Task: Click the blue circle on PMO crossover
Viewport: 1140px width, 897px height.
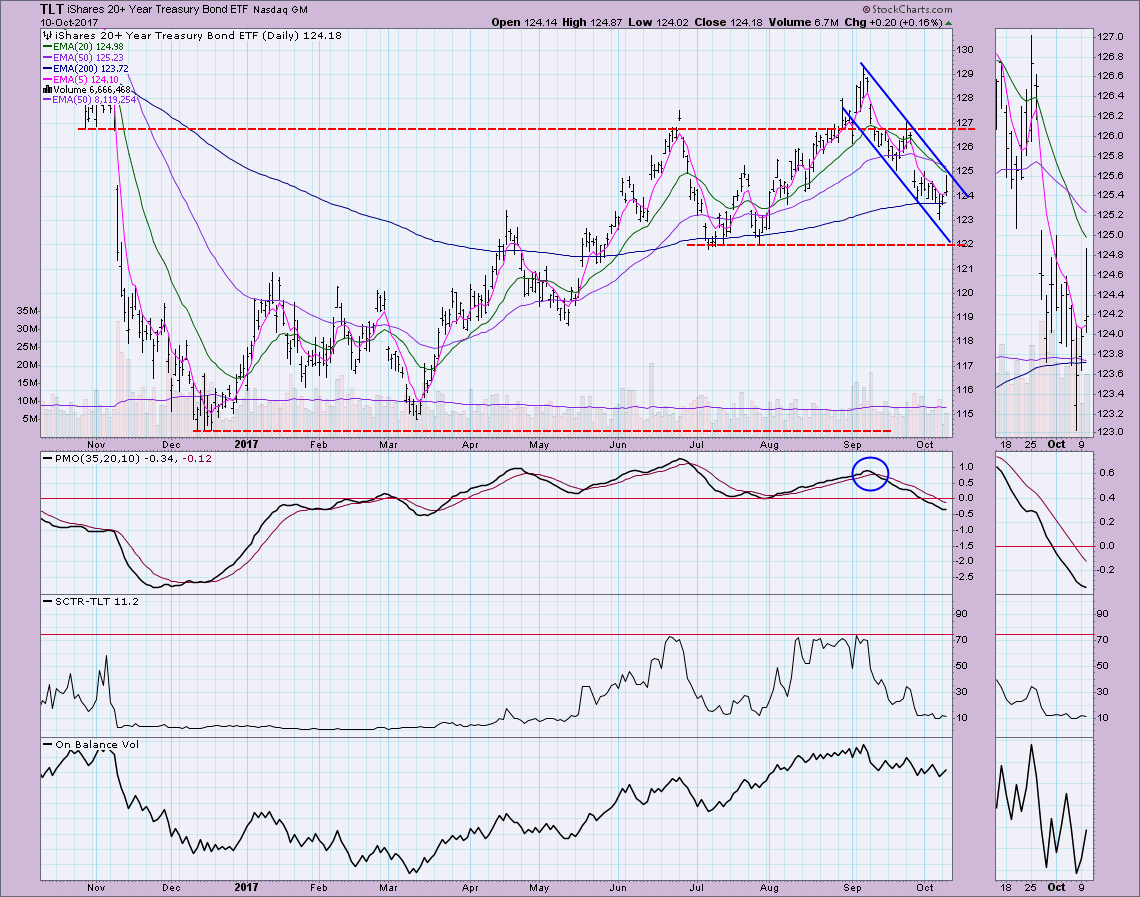Action: [868, 474]
